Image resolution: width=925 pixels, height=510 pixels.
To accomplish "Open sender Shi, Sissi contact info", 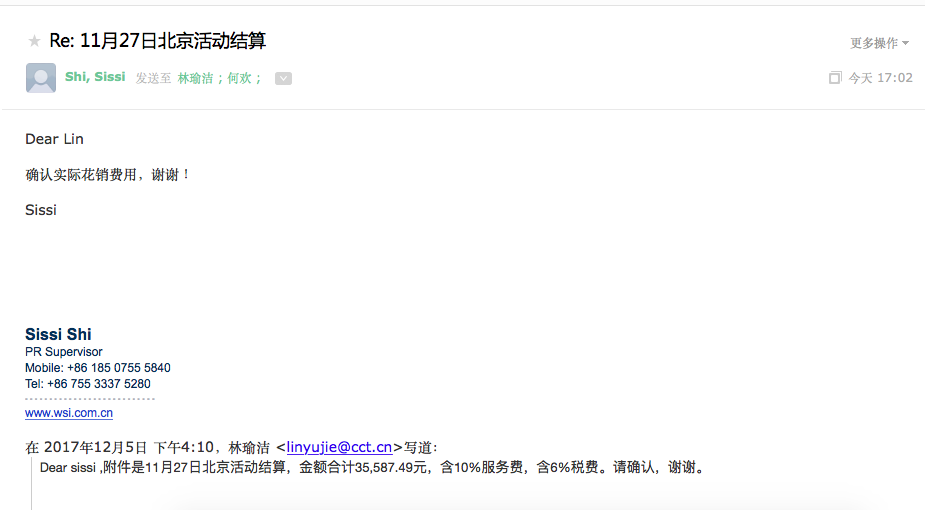I will click(x=95, y=77).
